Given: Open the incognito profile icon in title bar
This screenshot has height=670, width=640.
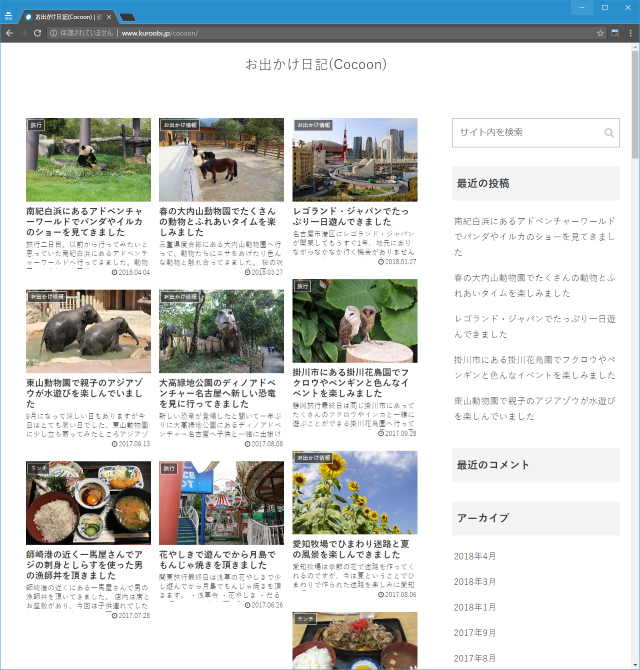Looking at the screenshot, I should [9, 17].
